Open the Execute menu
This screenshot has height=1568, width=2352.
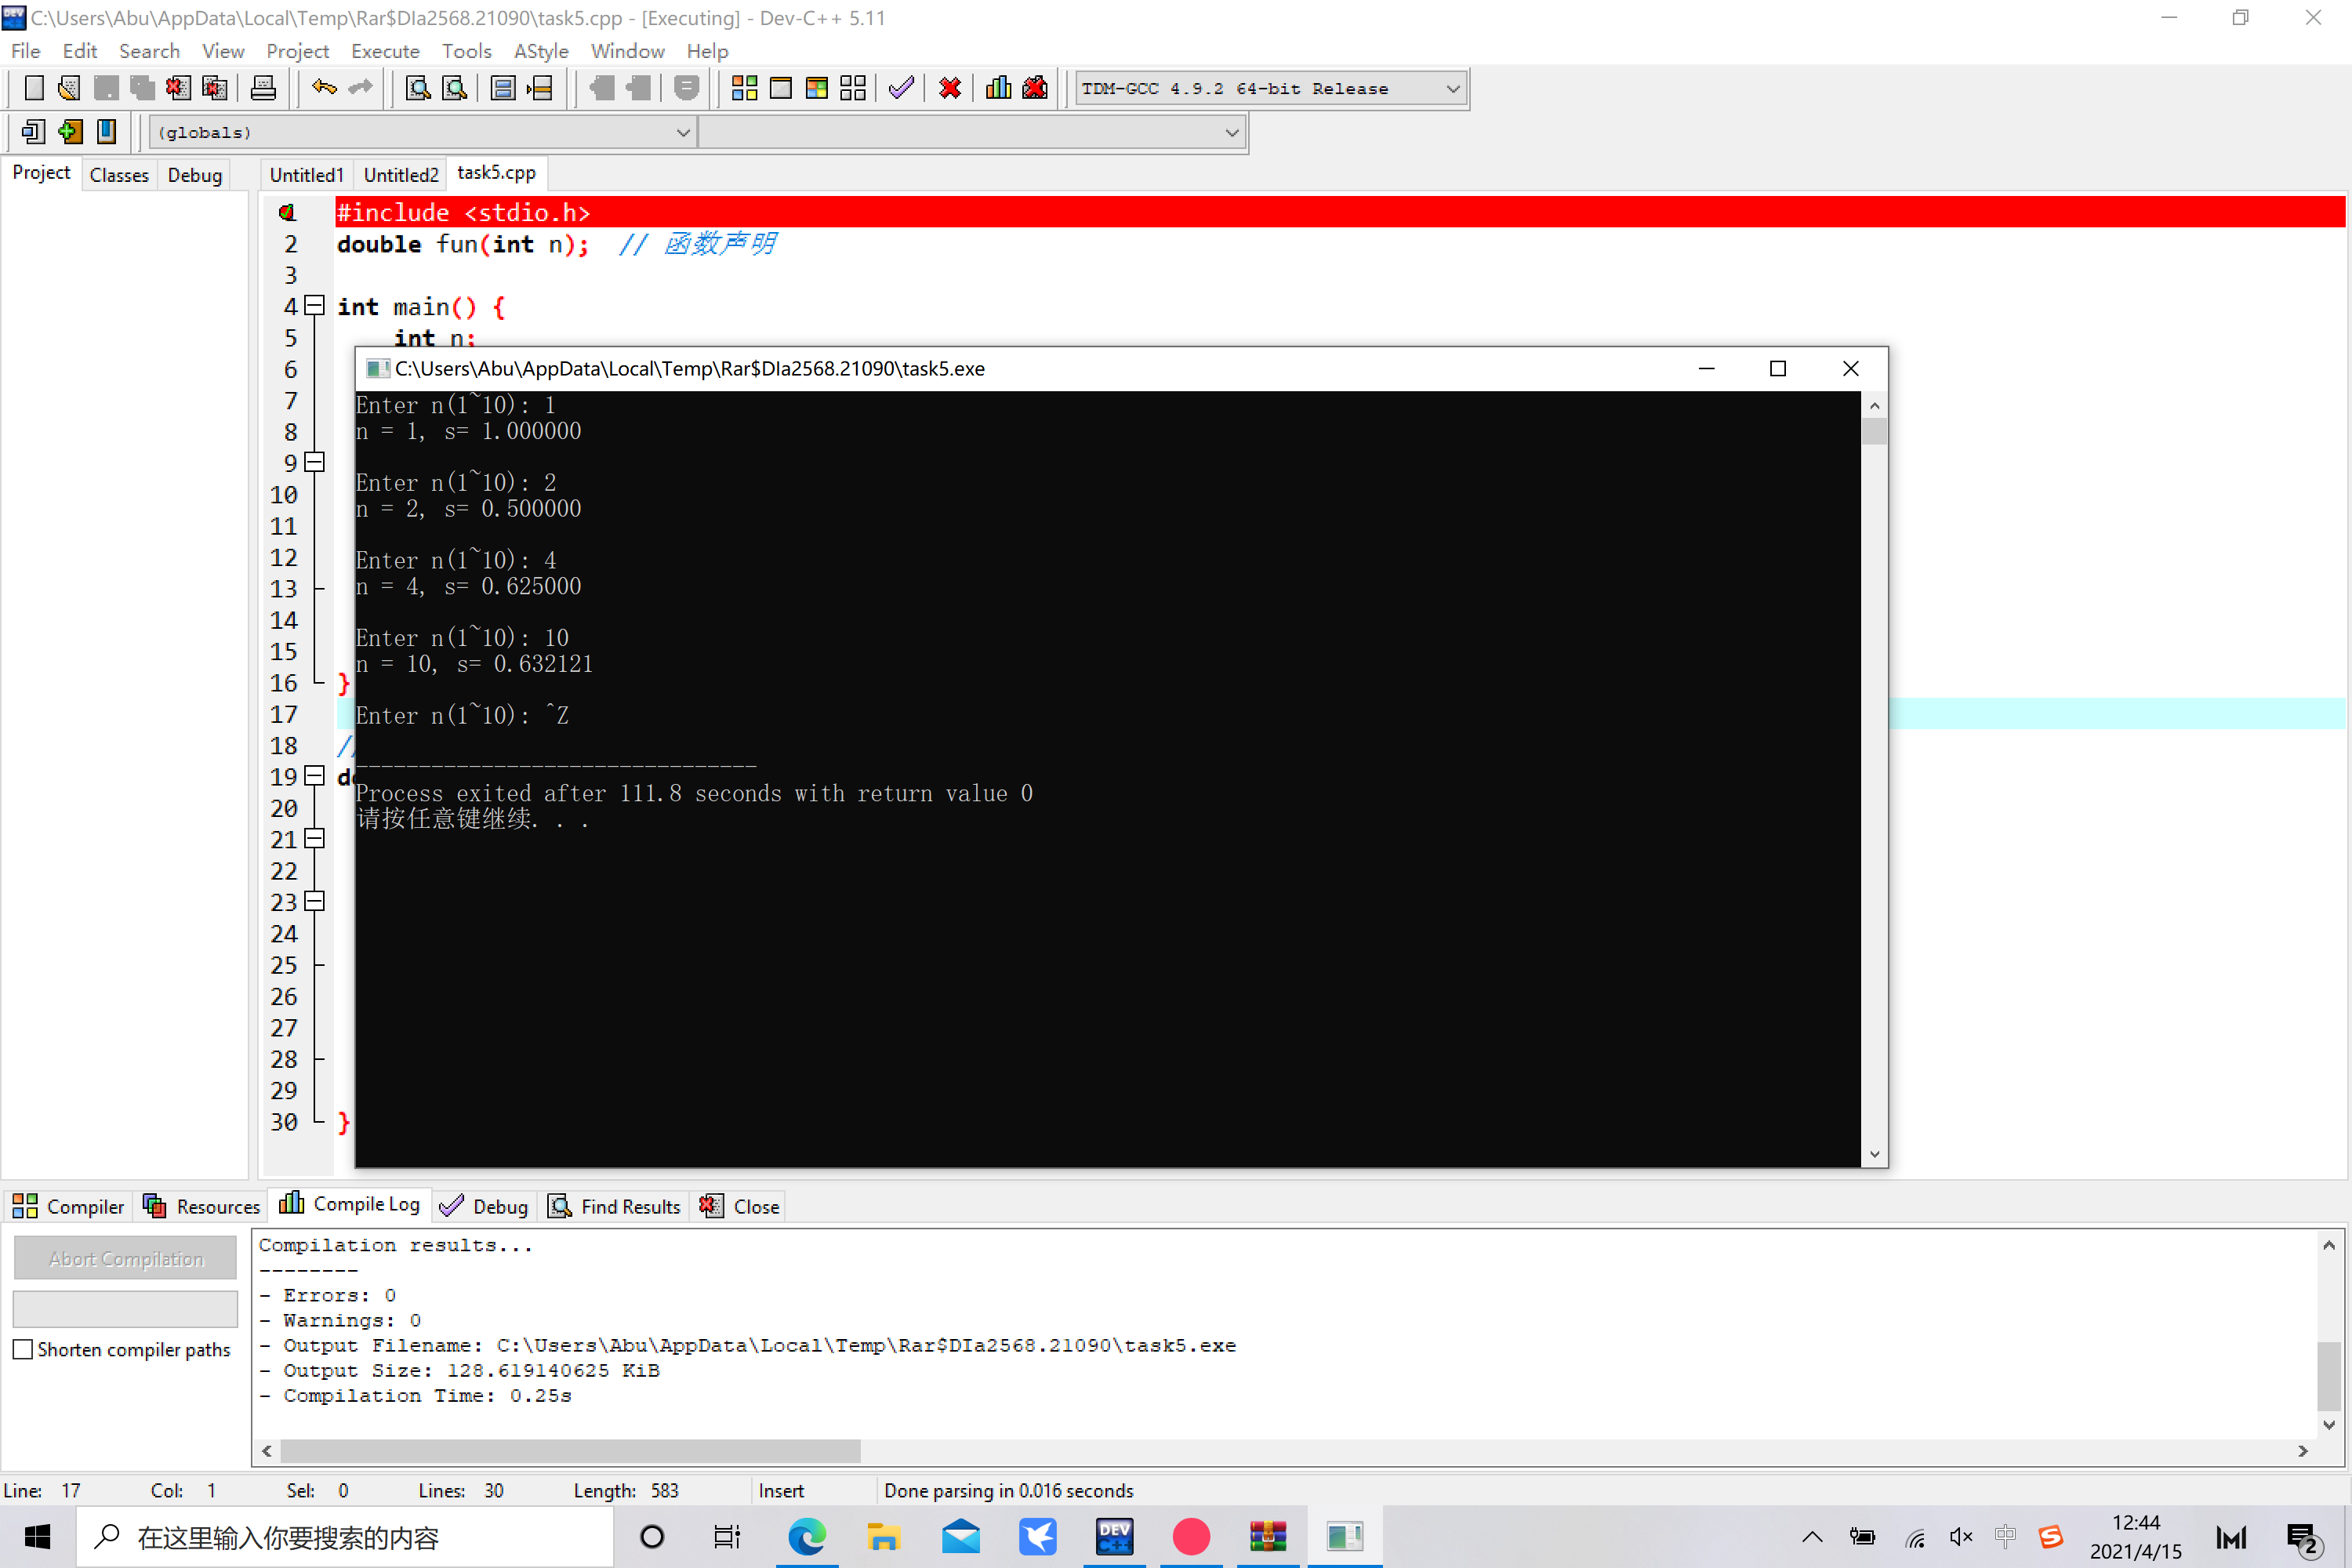coord(385,51)
